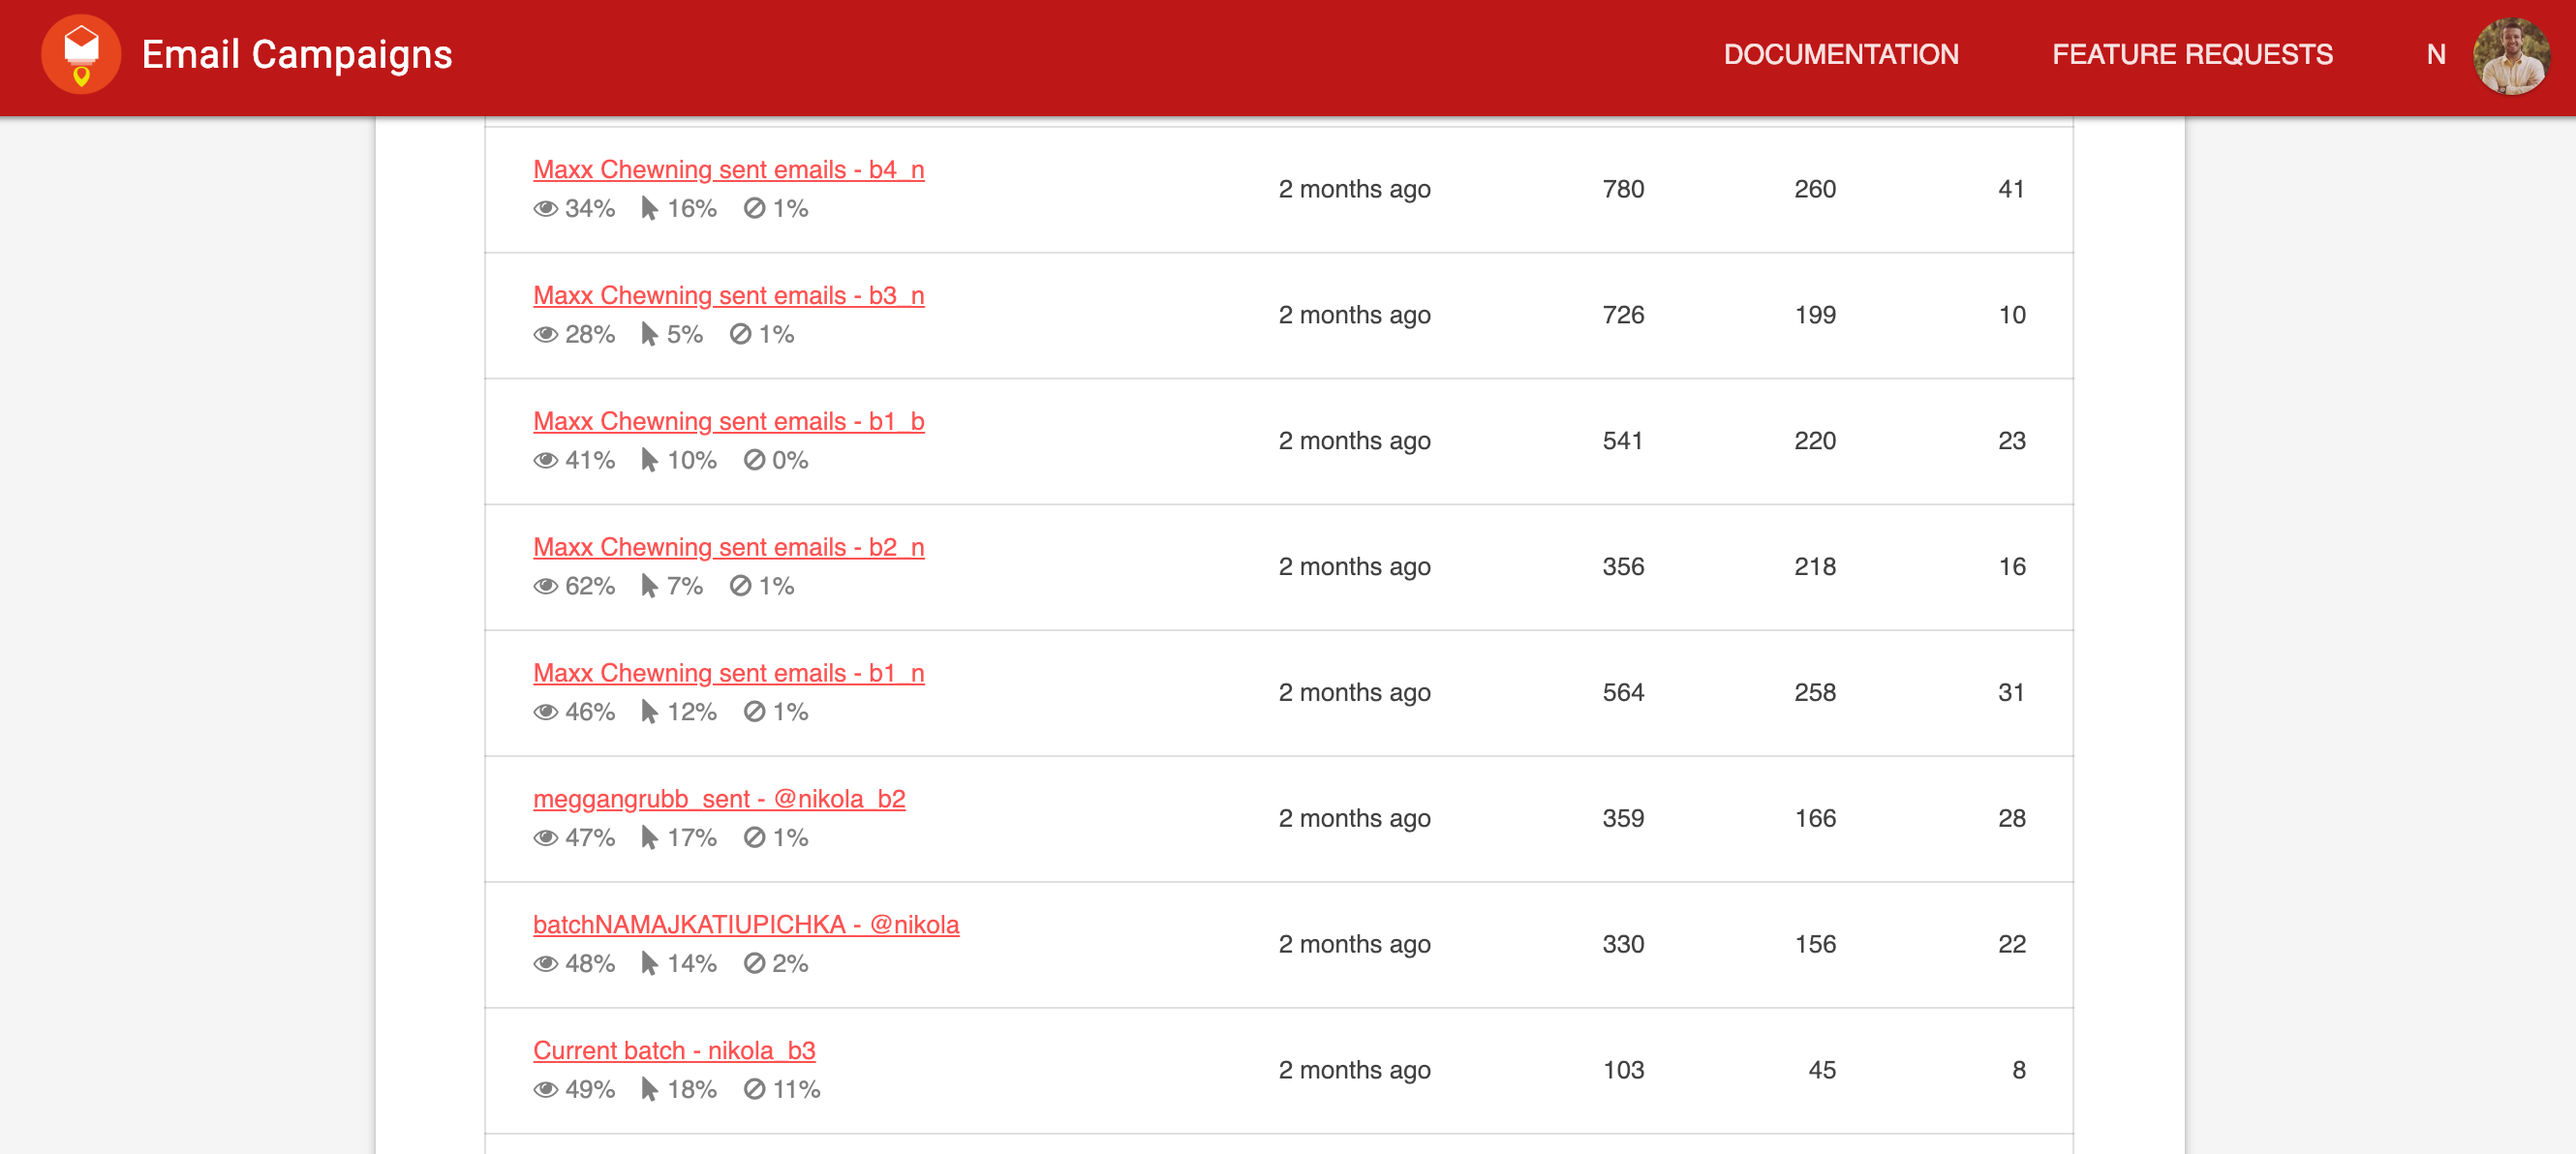This screenshot has height=1154, width=2576.
Task: Click the eye open-rate icon beside 49%
Action: point(545,1091)
